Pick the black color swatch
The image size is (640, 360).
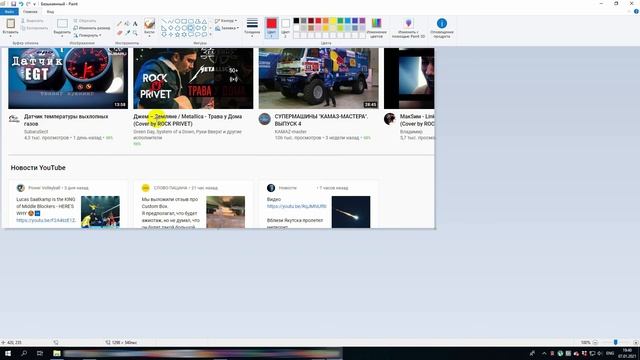(x=296, y=20)
